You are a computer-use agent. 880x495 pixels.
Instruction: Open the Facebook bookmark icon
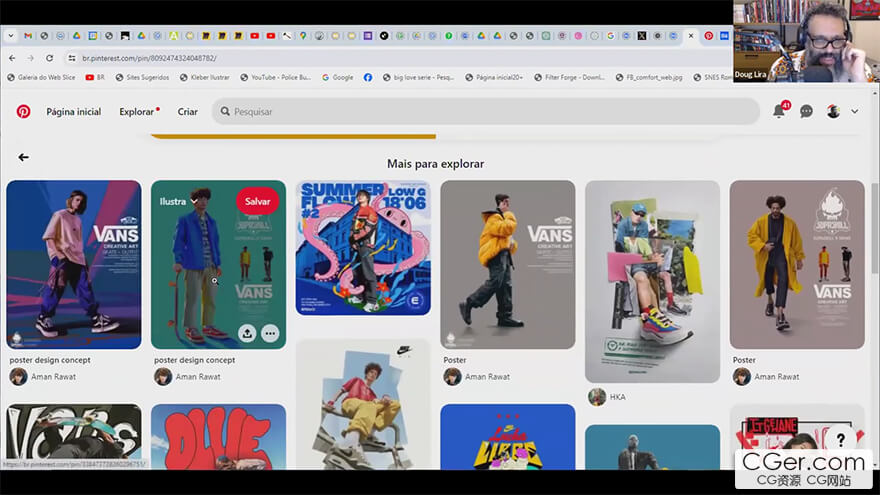[x=368, y=77]
